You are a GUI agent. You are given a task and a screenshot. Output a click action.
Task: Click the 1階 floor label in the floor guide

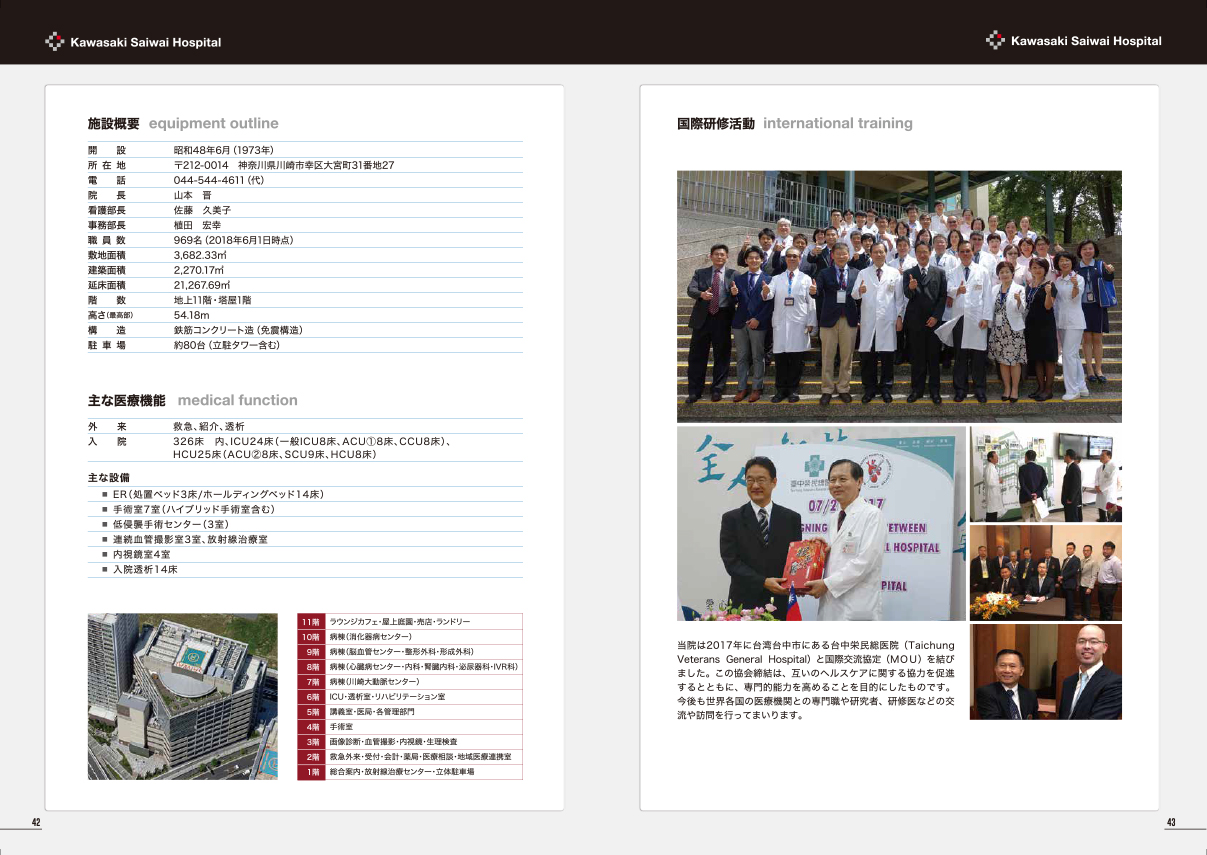311,772
